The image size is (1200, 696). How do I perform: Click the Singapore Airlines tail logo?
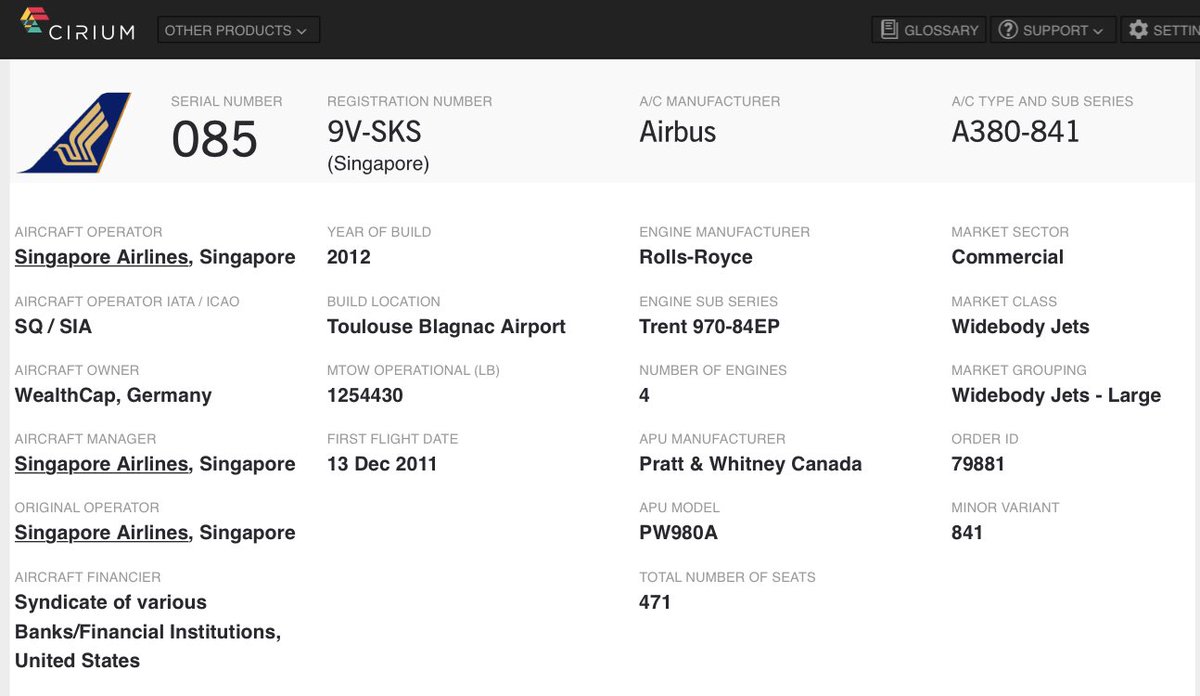(75, 133)
